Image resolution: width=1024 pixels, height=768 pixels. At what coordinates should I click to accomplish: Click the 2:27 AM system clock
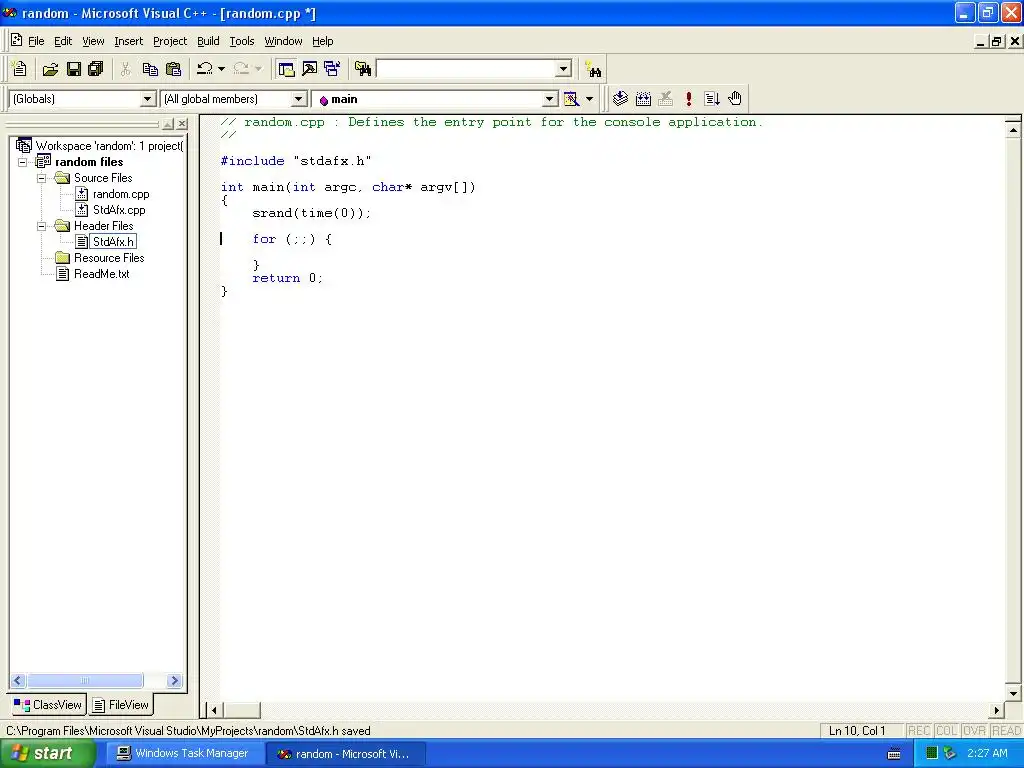(x=987, y=754)
